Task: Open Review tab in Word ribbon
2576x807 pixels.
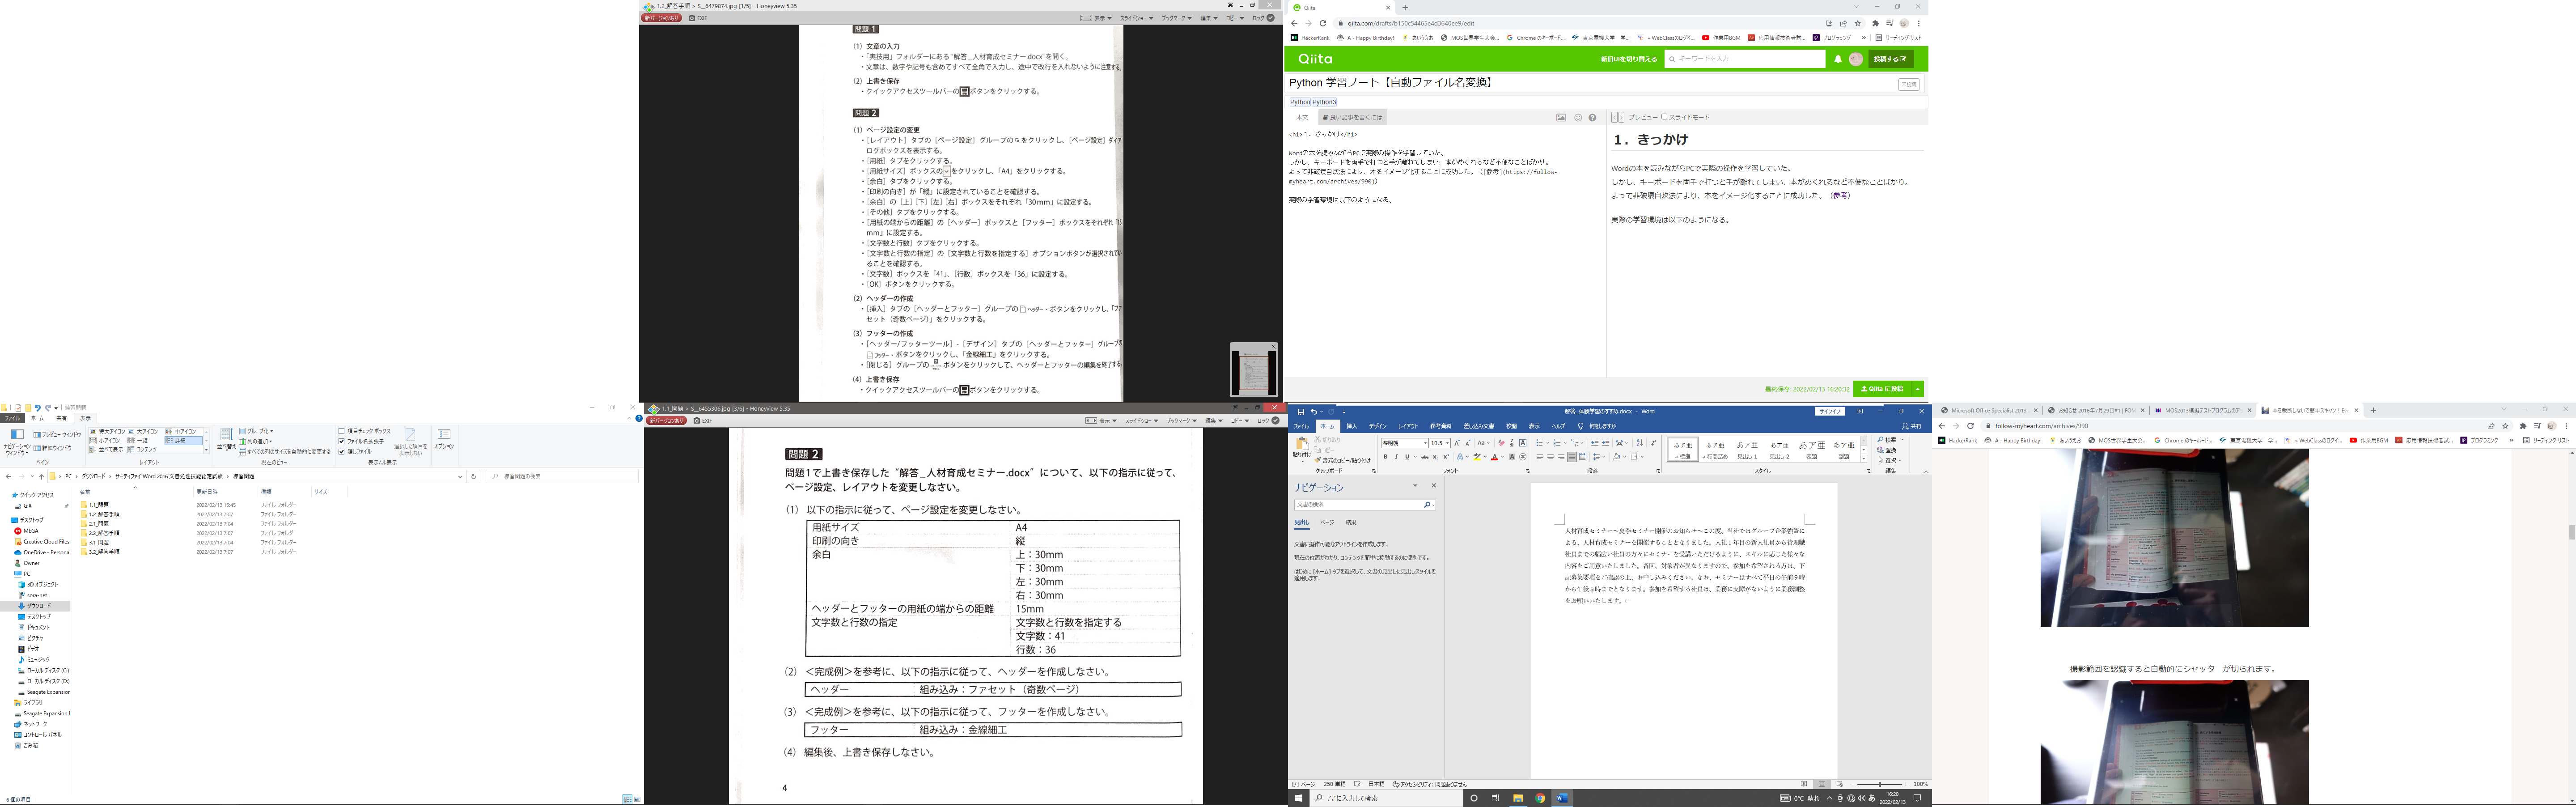Action: pos(1512,426)
